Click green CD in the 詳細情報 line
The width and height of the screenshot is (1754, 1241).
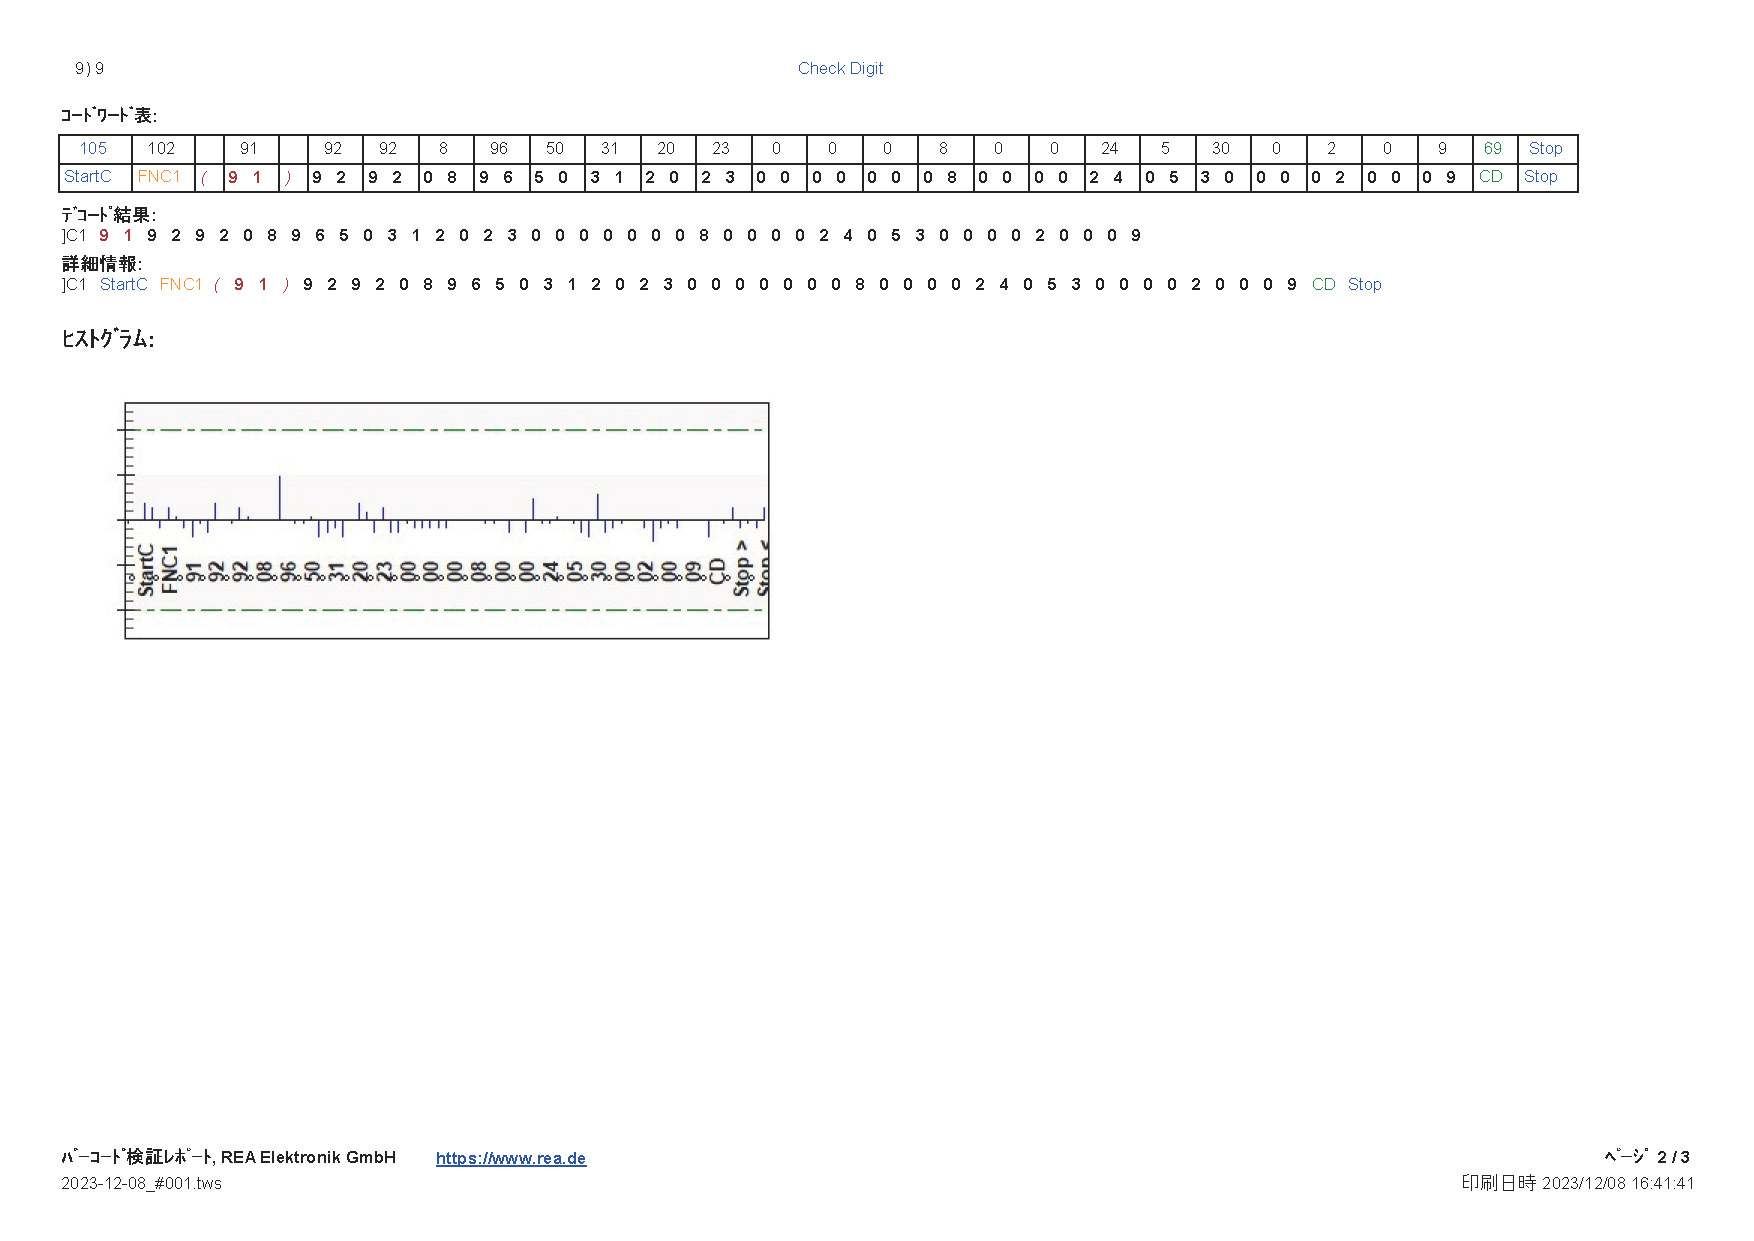tap(1324, 285)
